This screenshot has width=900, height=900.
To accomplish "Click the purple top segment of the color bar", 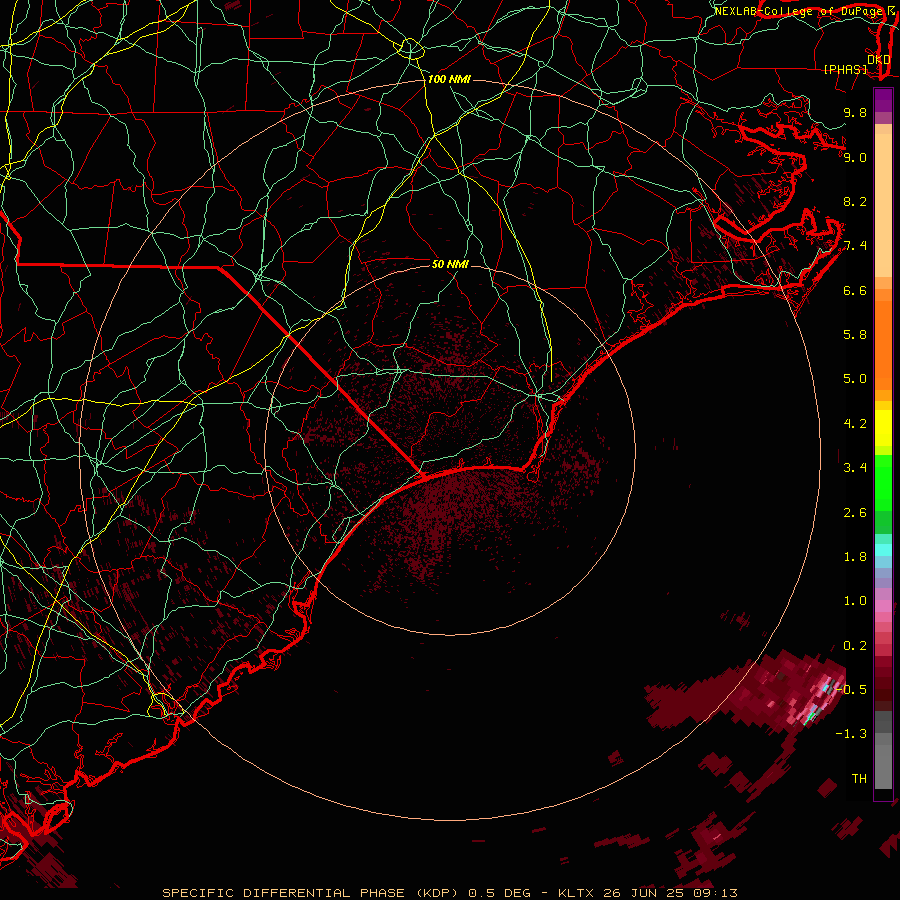I will coord(883,100).
